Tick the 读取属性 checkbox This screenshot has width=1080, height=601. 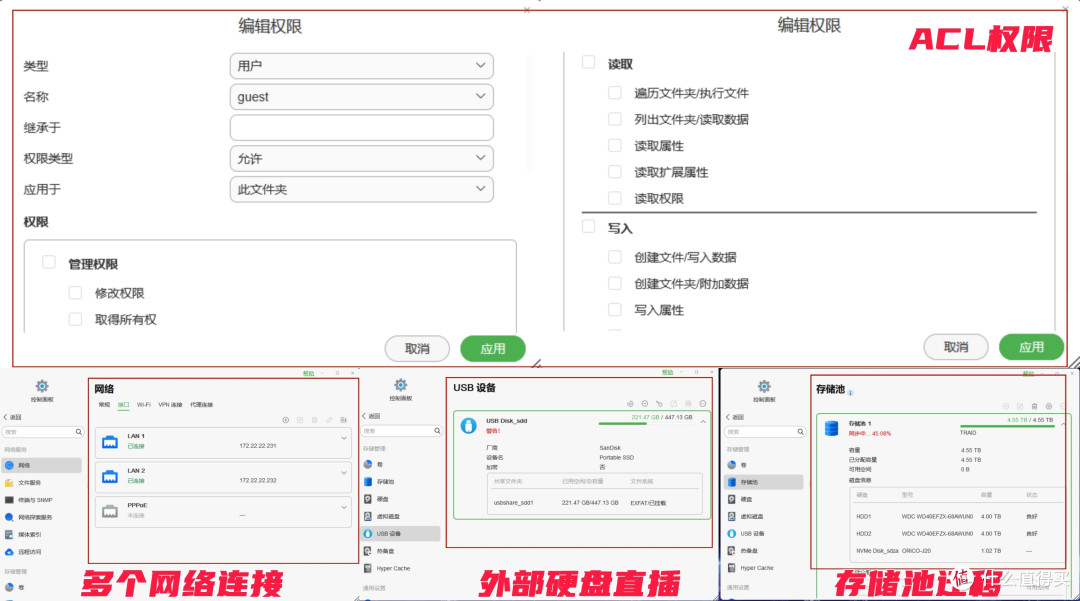click(x=614, y=145)
